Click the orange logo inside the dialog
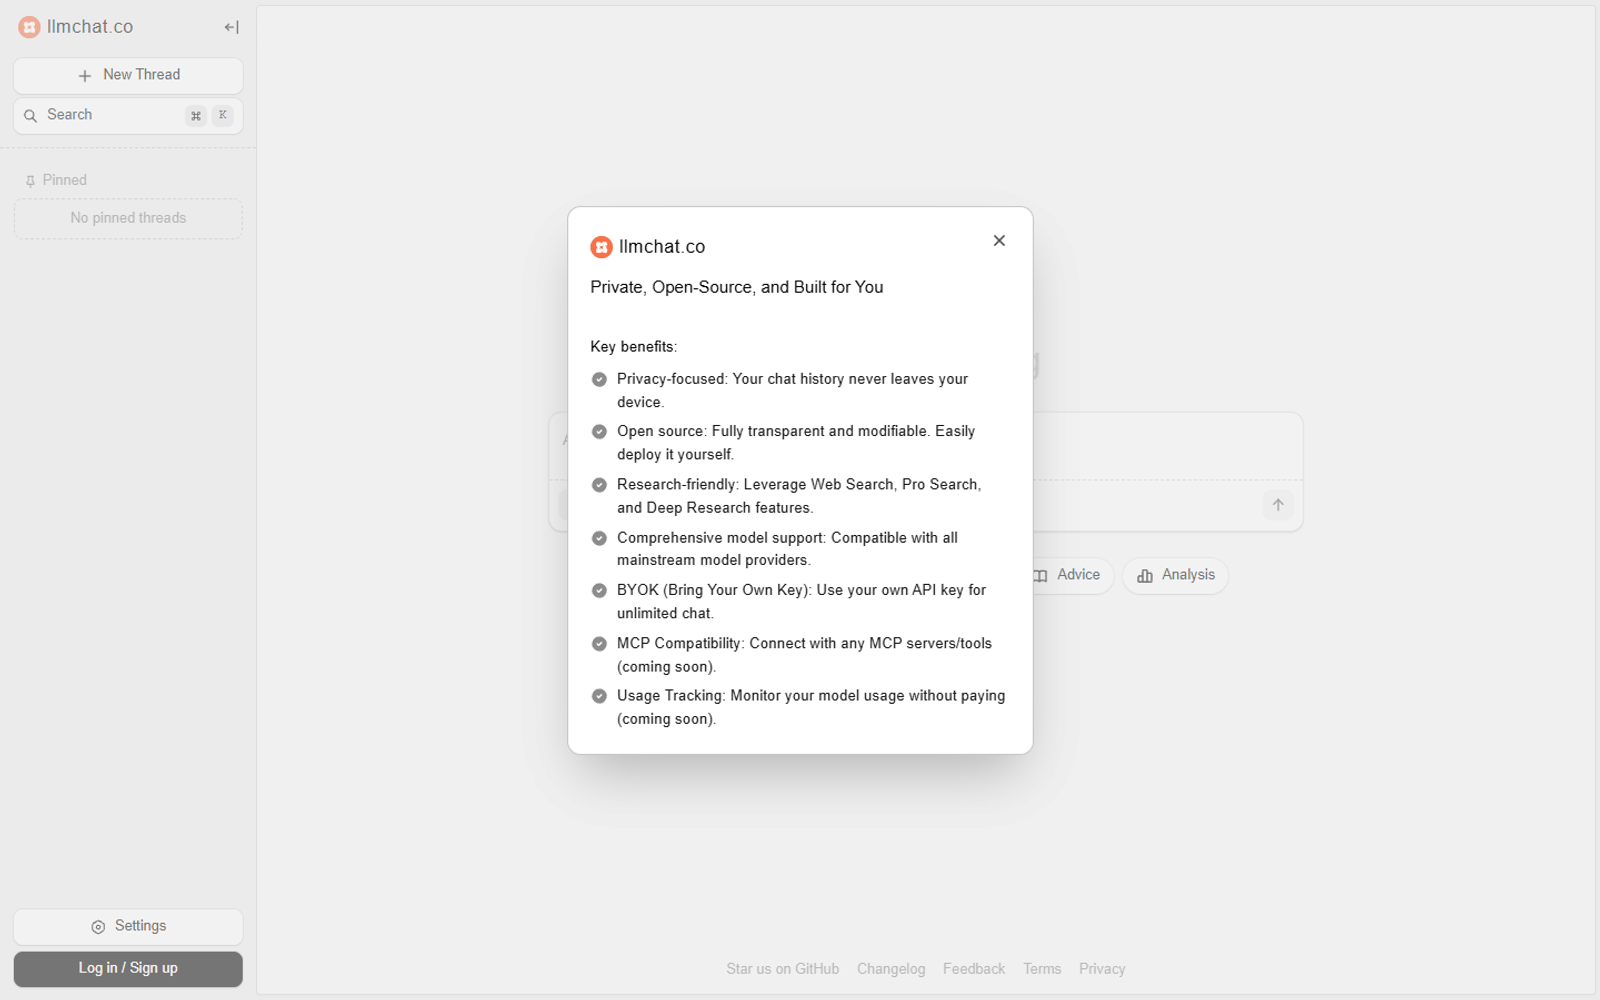Screen dimensions: 1600x1000 (601, 247)
